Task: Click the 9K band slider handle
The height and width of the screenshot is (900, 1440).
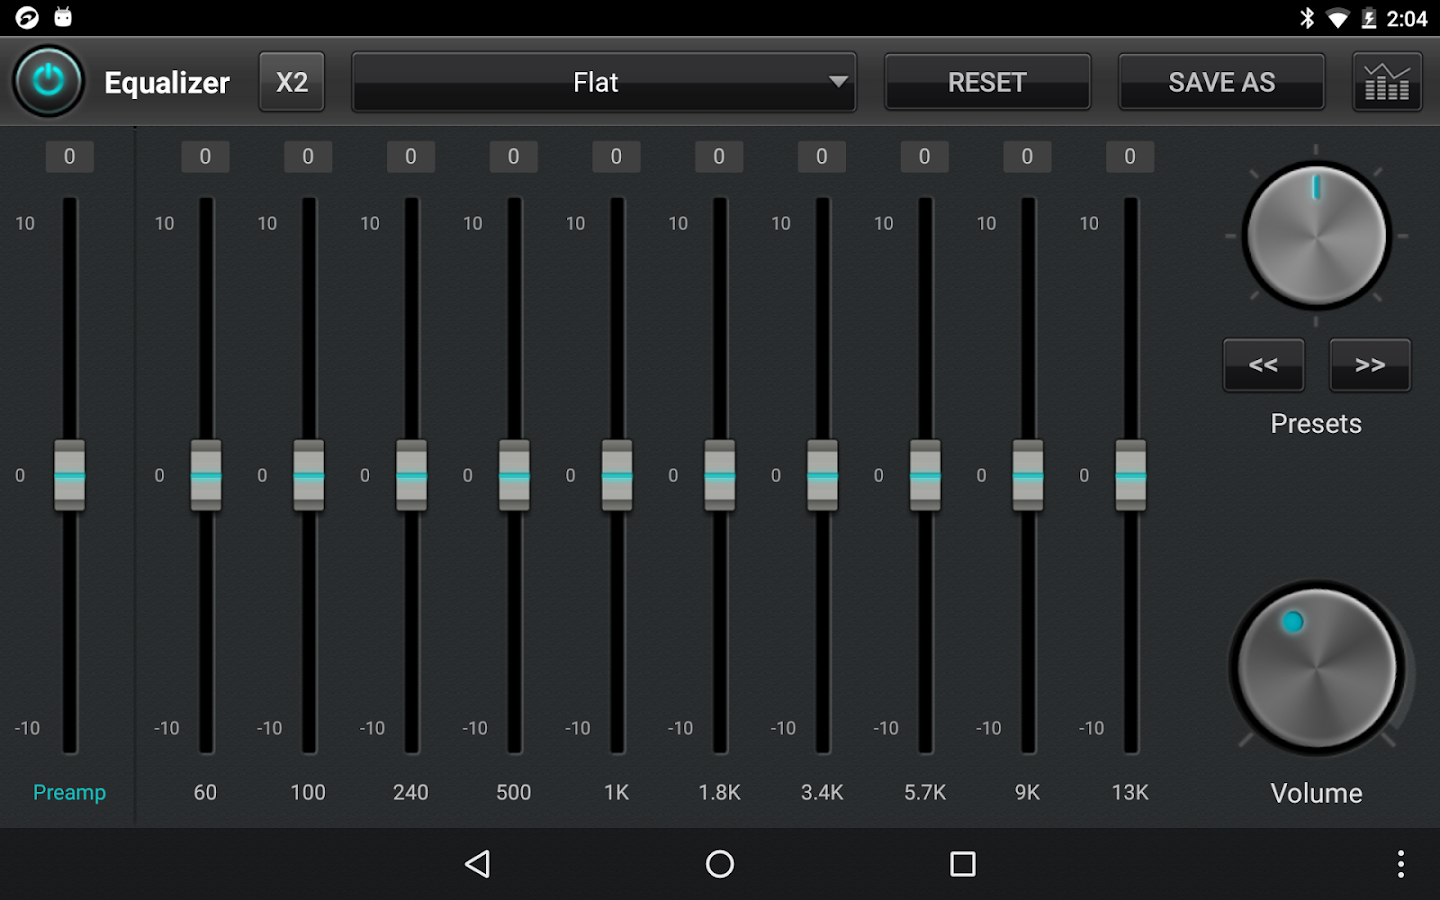Action: click(1028, 475)
